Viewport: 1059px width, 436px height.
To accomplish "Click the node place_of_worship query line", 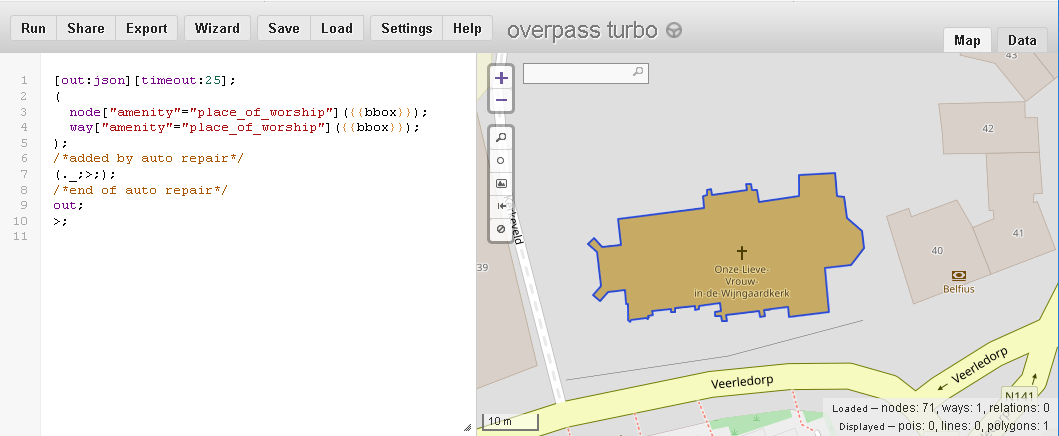I will point(249,111).
